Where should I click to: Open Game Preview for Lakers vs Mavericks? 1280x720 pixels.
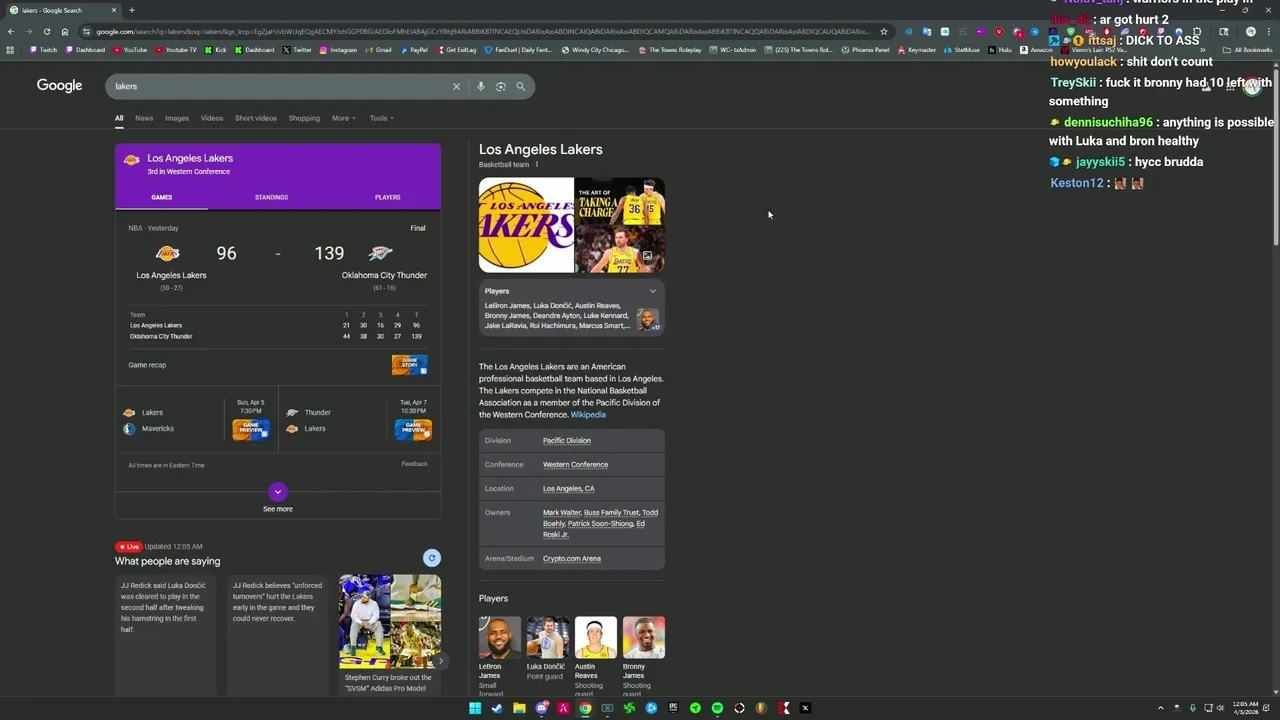250,430
